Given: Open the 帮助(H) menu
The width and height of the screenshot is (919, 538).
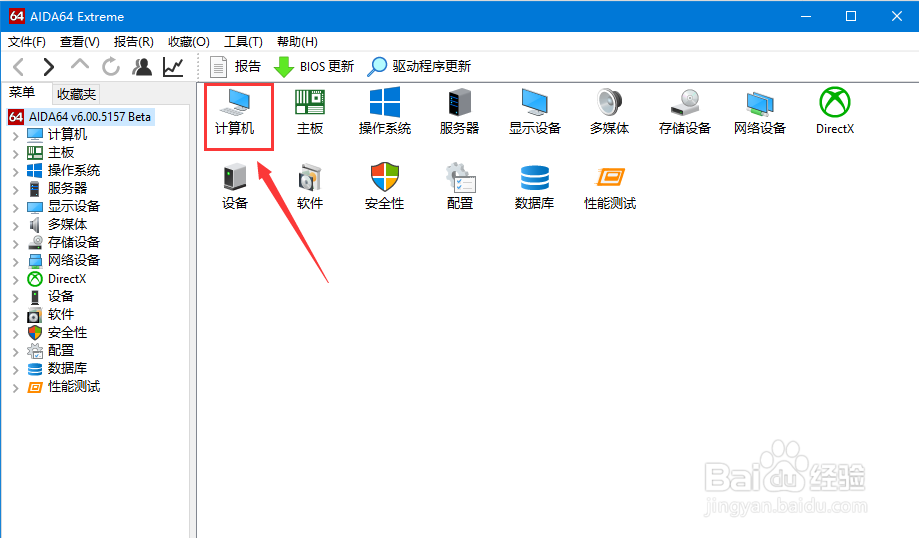Looking at the screenshot, I should [x=297, y=42].
